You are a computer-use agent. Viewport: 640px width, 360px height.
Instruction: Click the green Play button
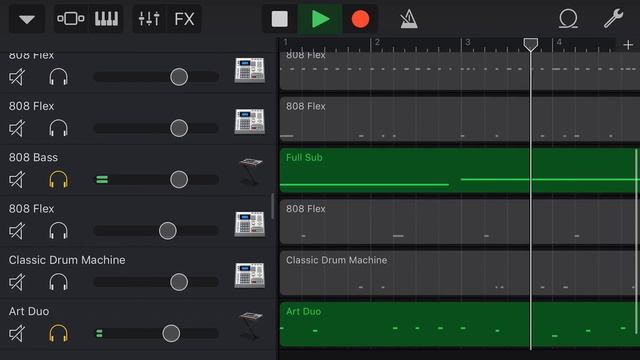click(320, 19)
